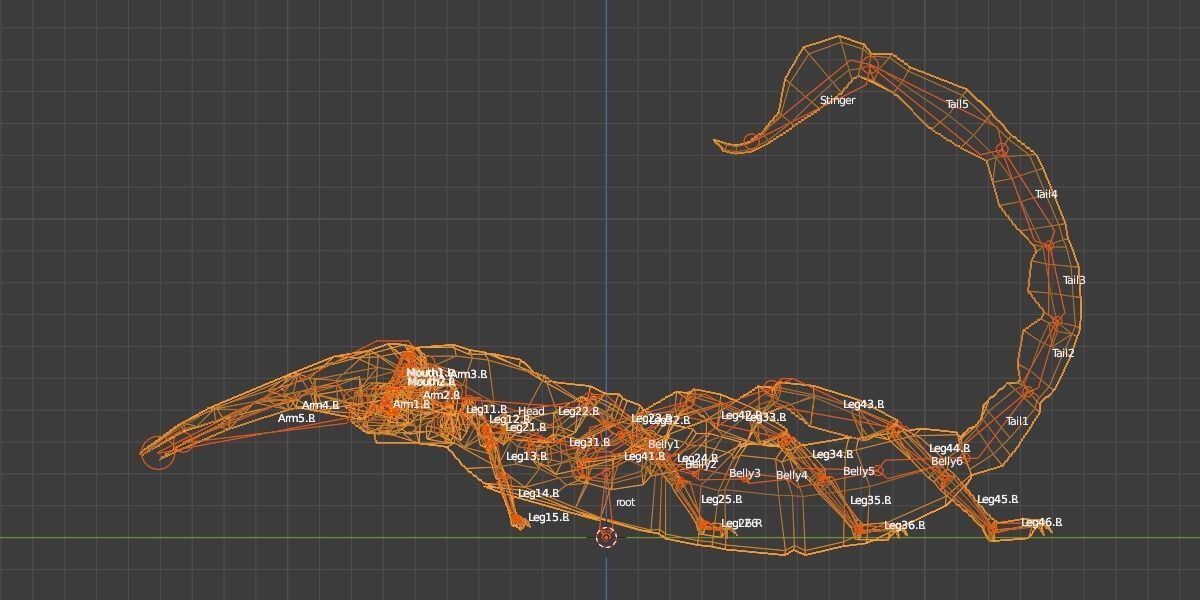Select the Leg21.R bone label

tap(526, 427)
